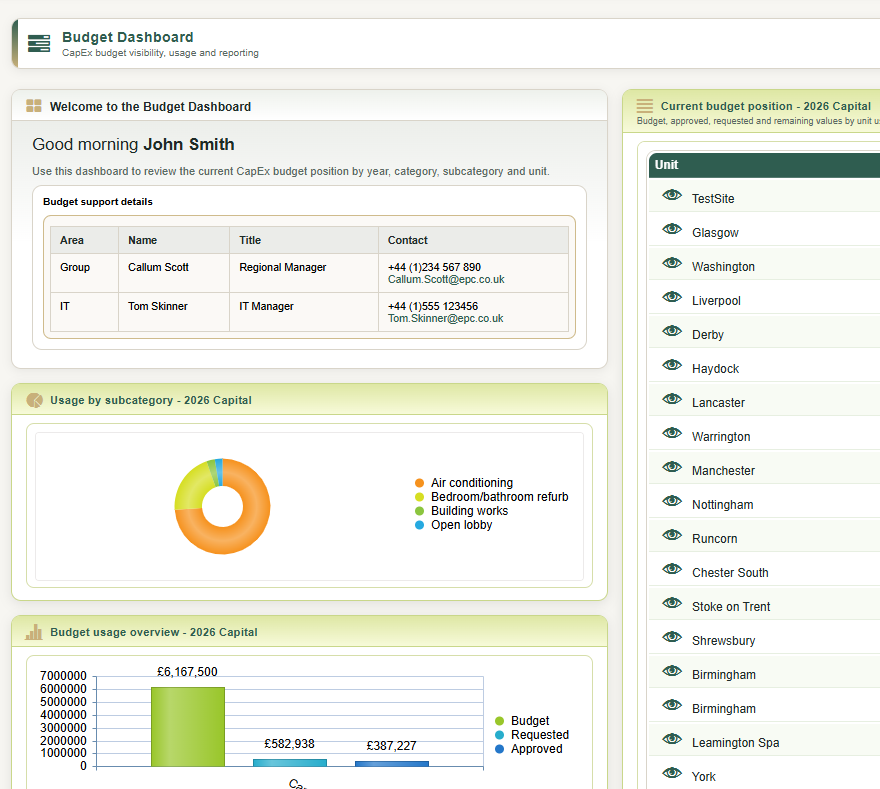880x789 pixels.
Task: Click the Manchester unit name
Action: pos(723,471)
